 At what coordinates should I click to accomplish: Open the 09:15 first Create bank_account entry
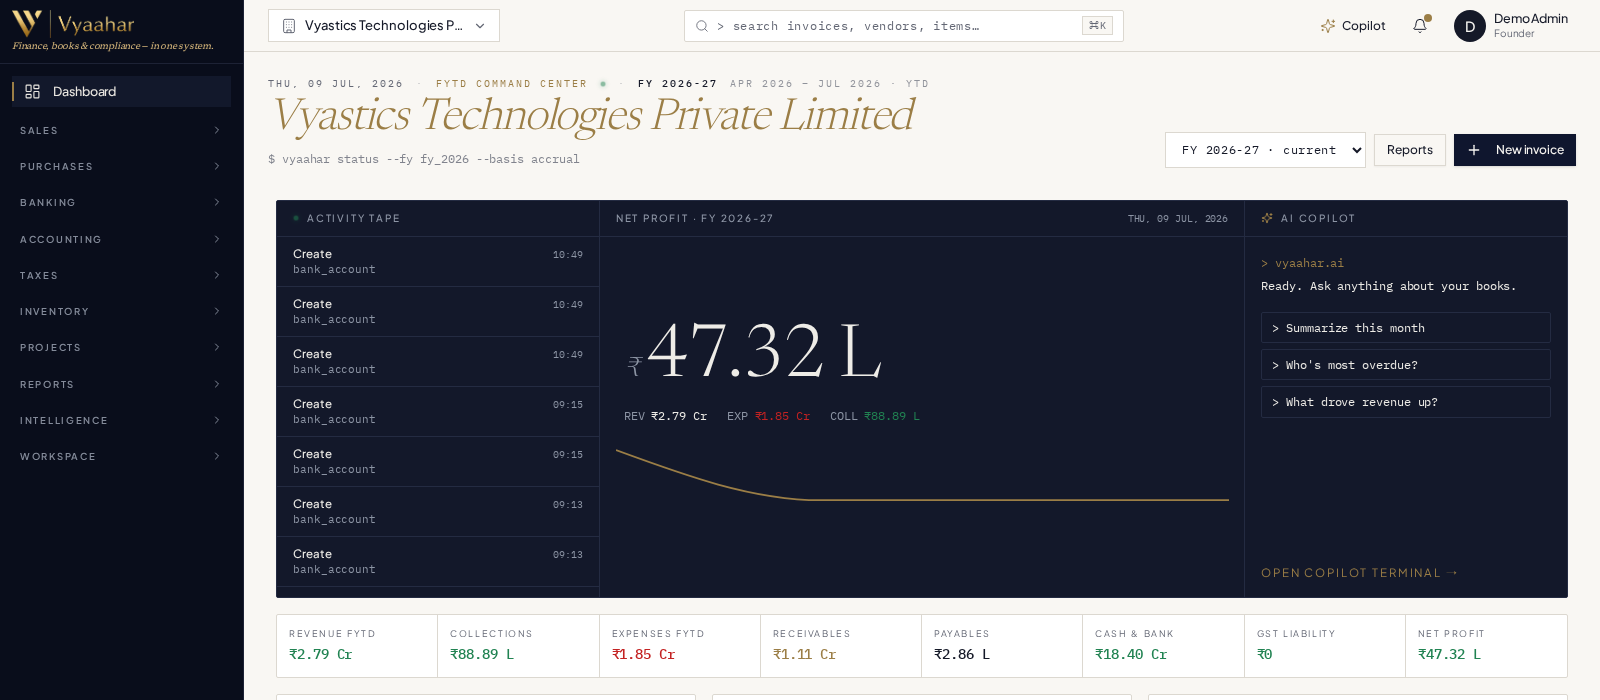[438, 412]
